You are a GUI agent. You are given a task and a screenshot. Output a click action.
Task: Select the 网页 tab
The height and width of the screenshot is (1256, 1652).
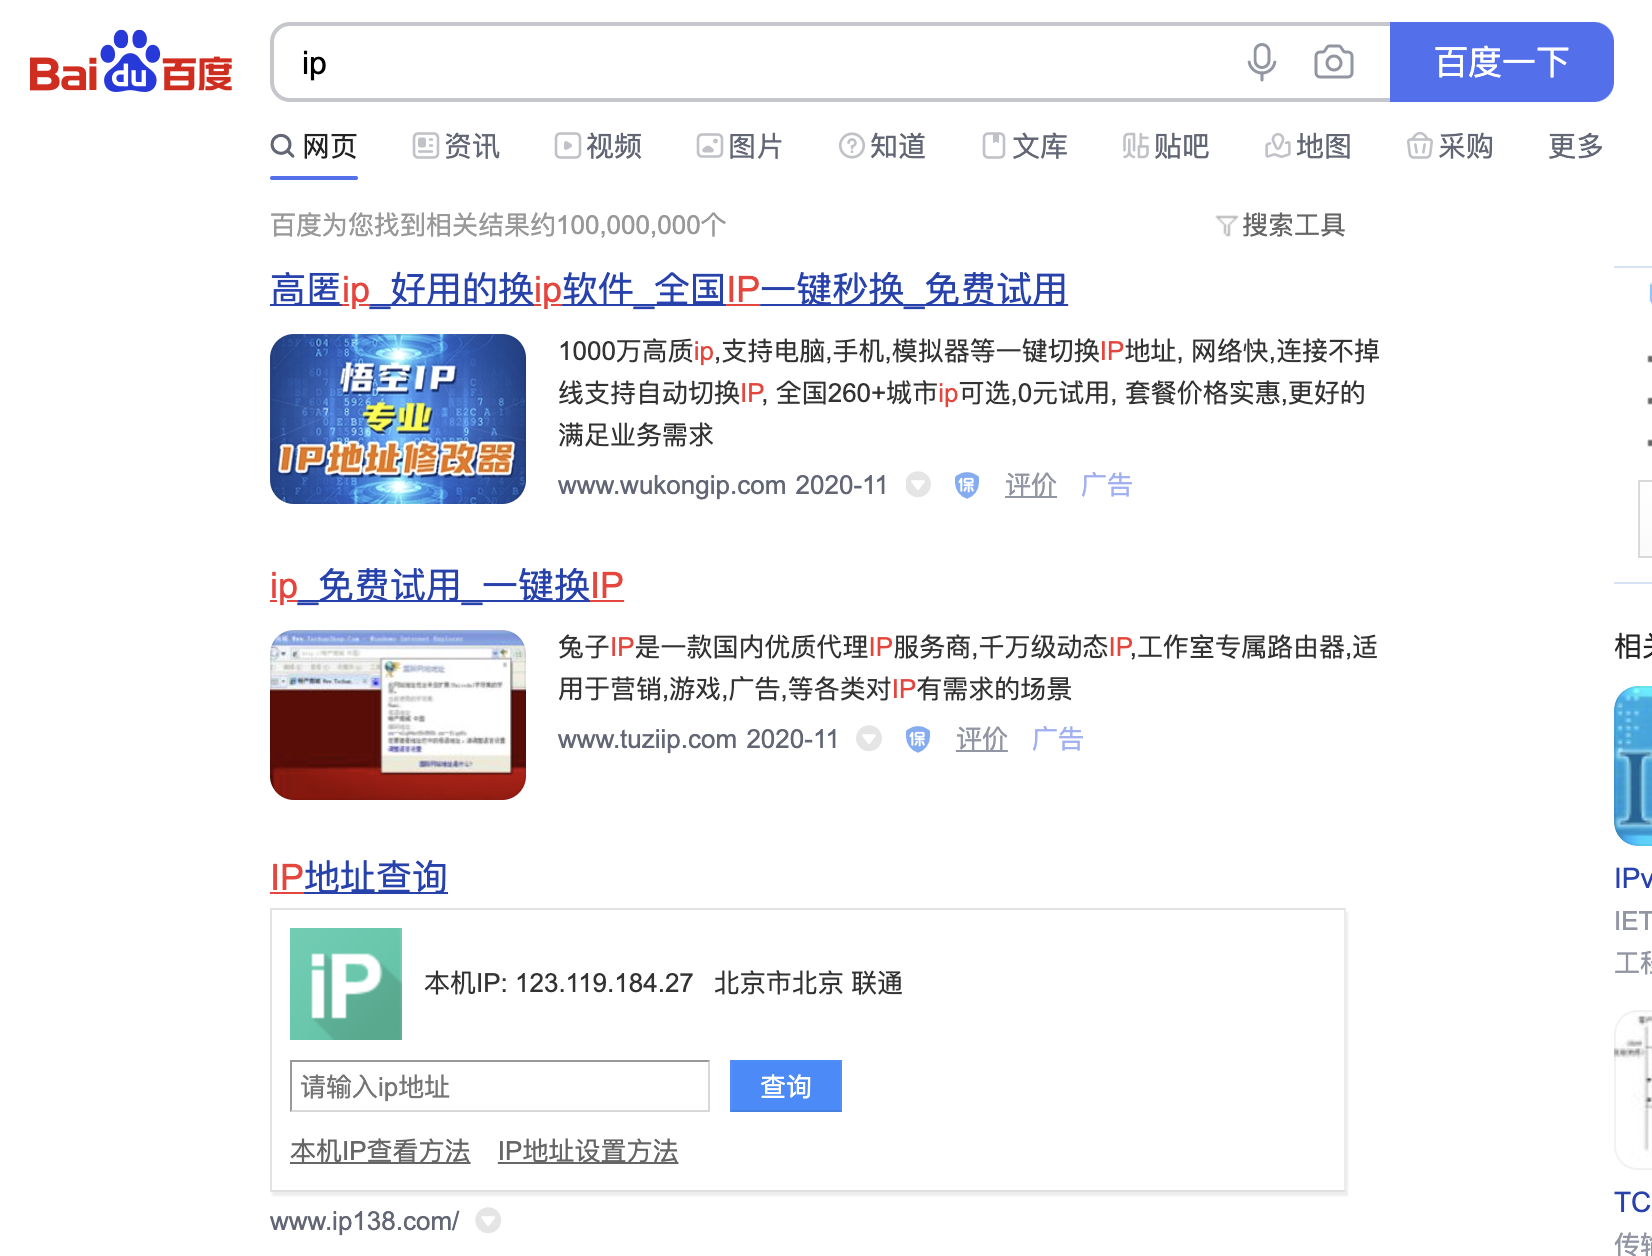pyautogui.click(x=314, y=146)
